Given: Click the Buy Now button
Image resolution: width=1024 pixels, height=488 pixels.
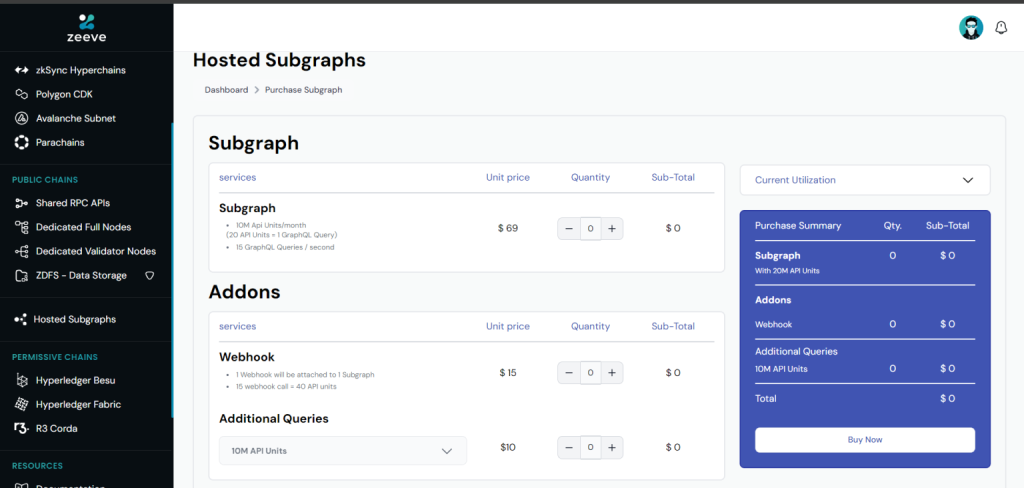Looking at the screenshot, I should 865,440.
